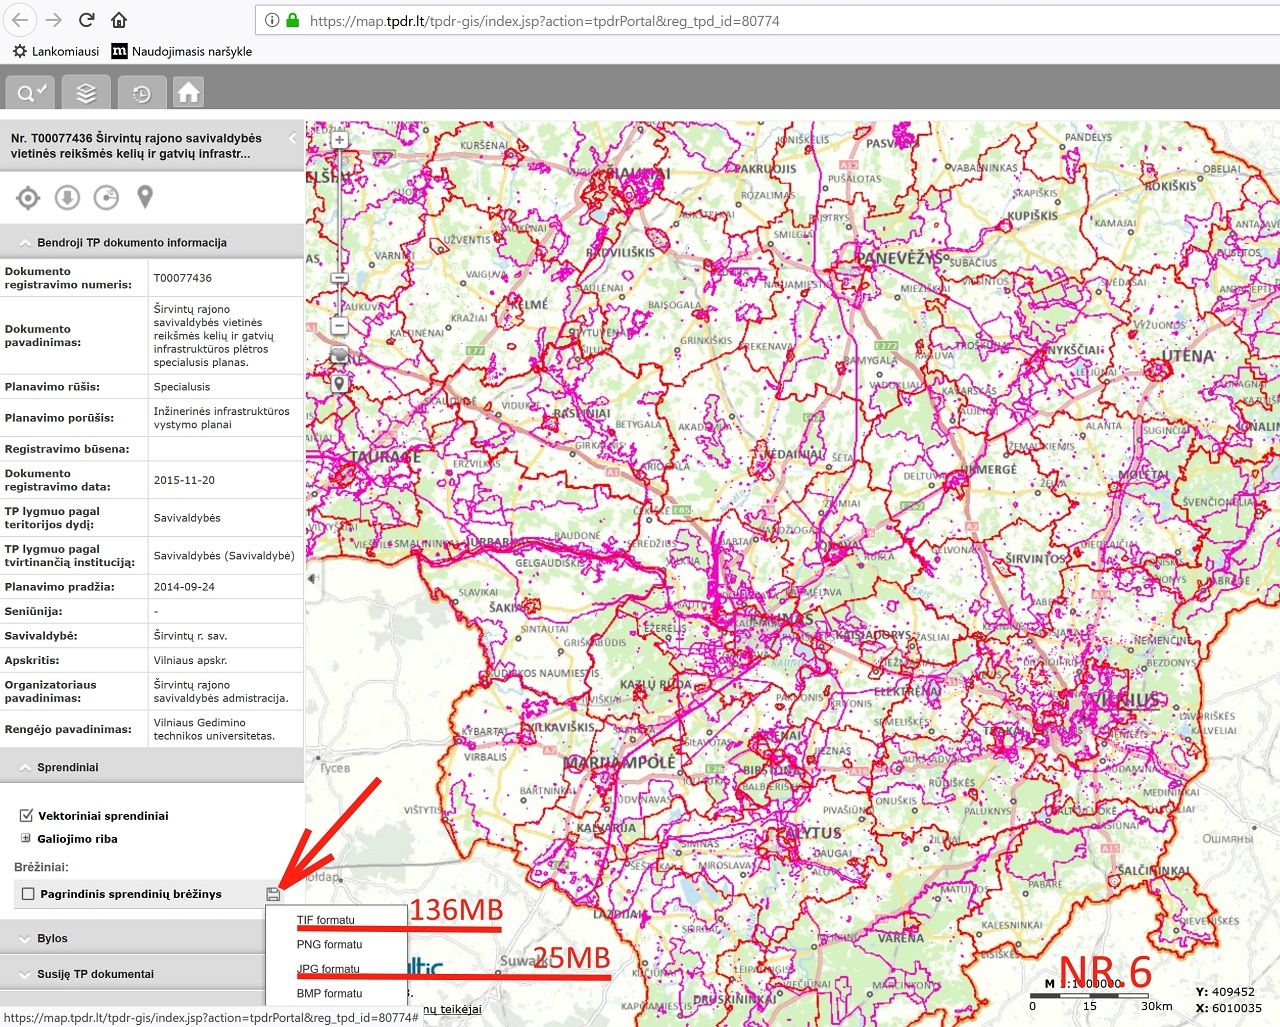
Task: Reload the page with the refresh icon
Action: click(x=87, y=20)
